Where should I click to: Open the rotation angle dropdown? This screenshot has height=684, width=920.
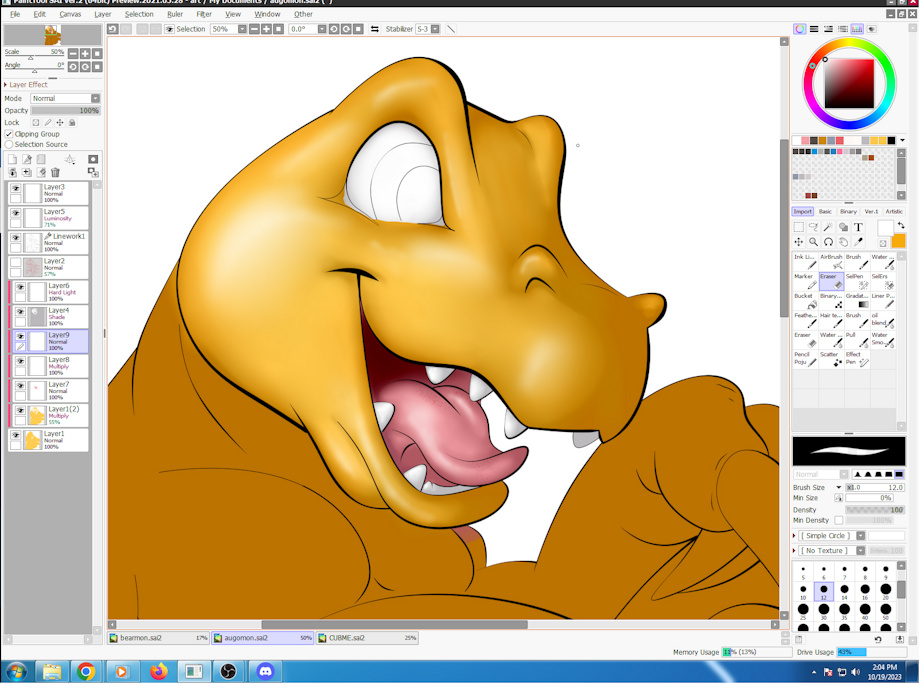pos(322,29)
